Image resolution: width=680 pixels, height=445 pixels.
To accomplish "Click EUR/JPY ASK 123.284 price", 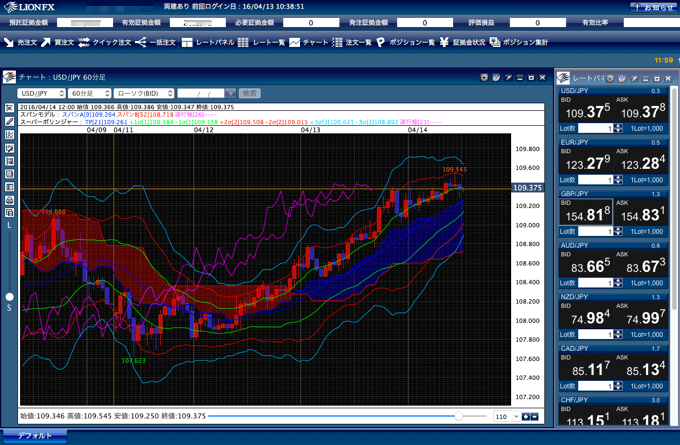I will pyautogui.click(x=641, y=160).
